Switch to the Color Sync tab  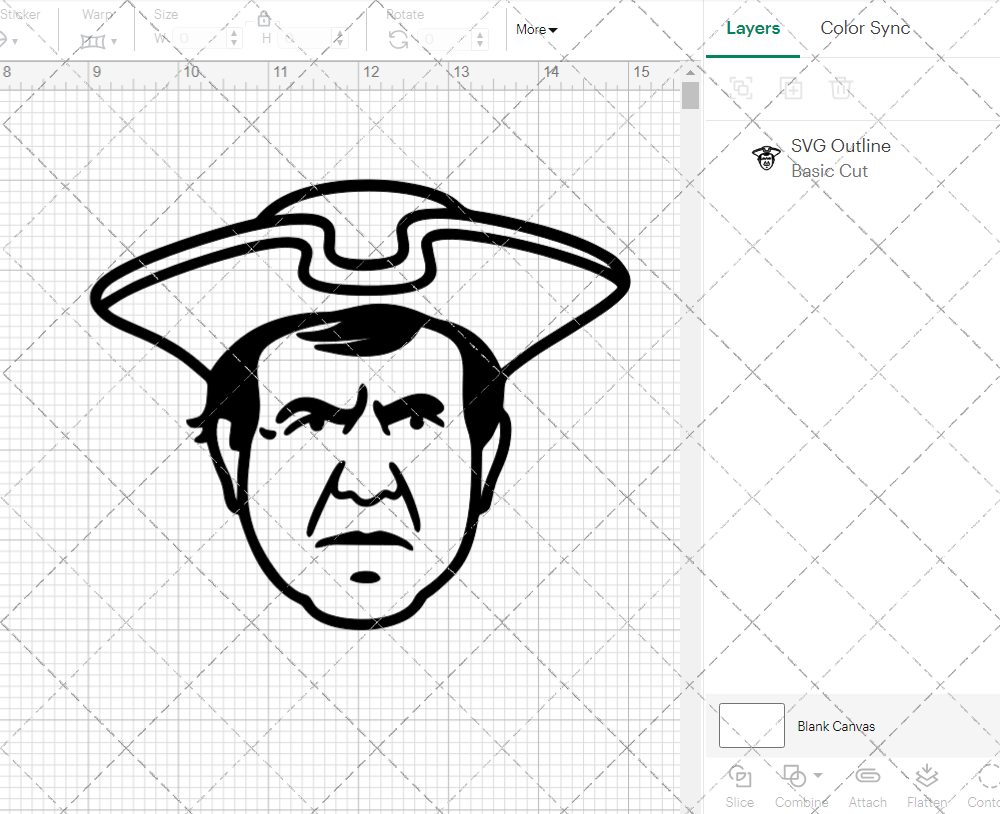865,28
